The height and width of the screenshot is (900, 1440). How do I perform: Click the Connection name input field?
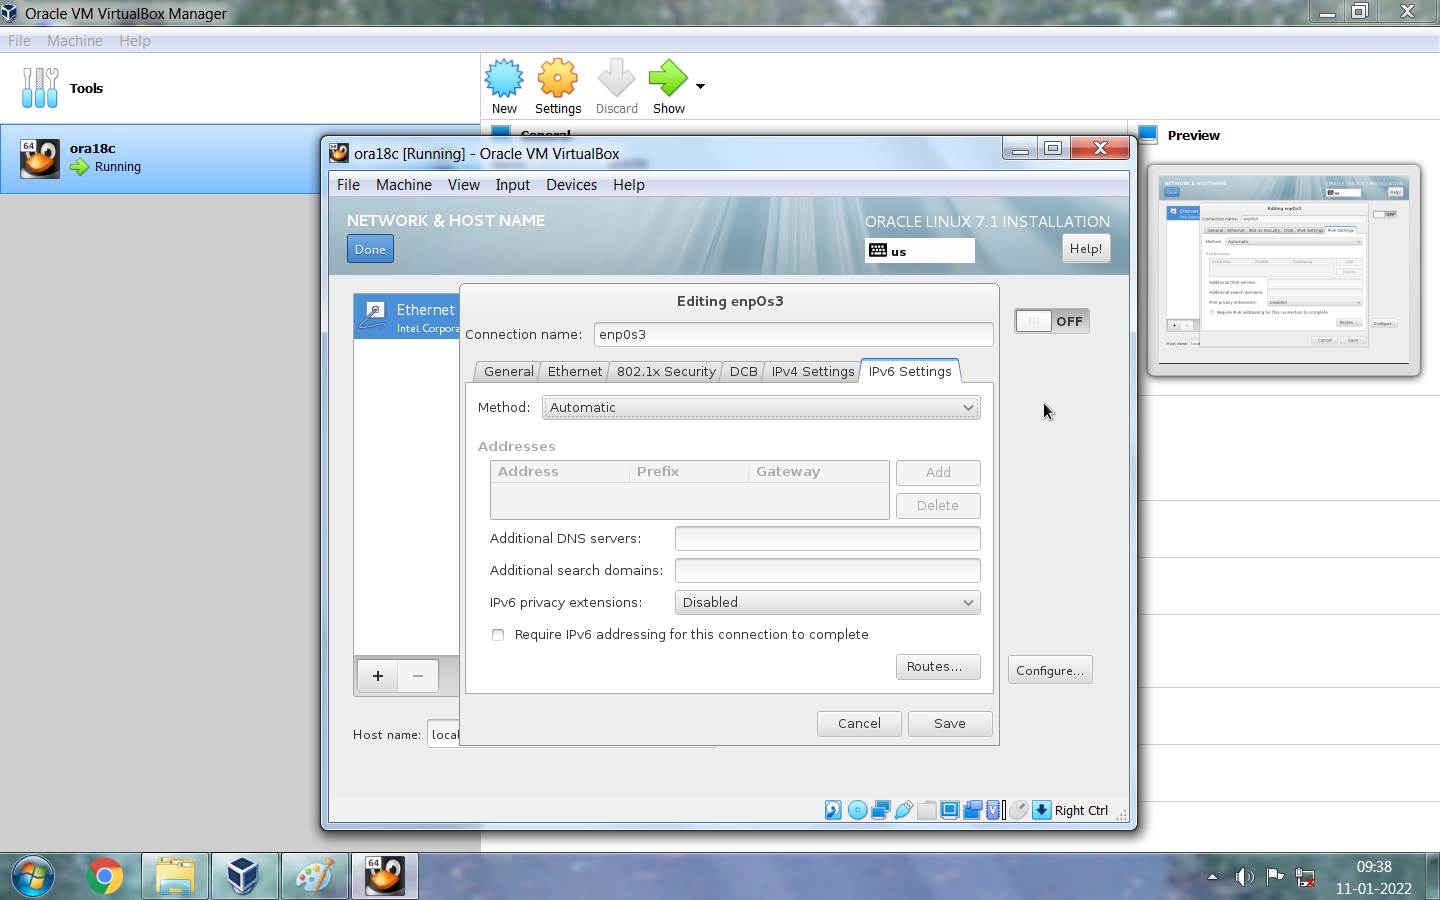[x=793, y=335]
